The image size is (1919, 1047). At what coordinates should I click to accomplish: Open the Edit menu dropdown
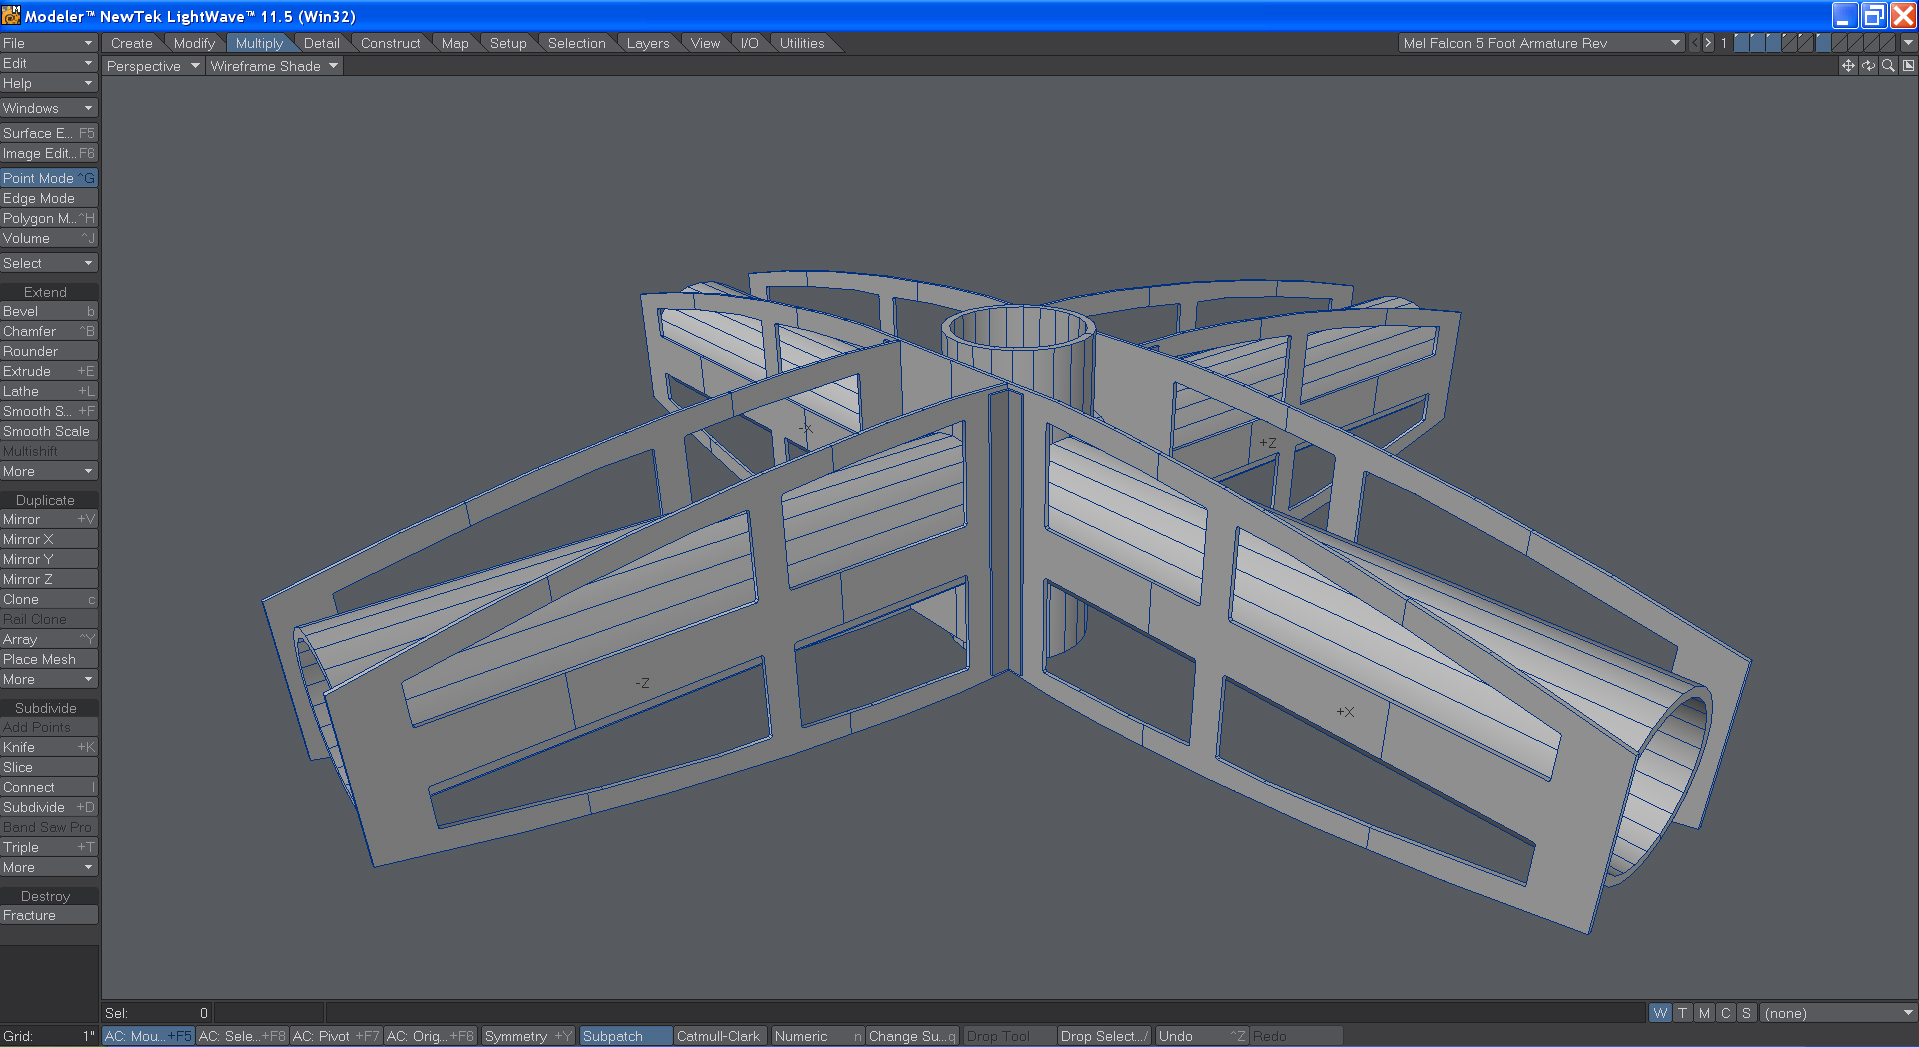[49, 63]
